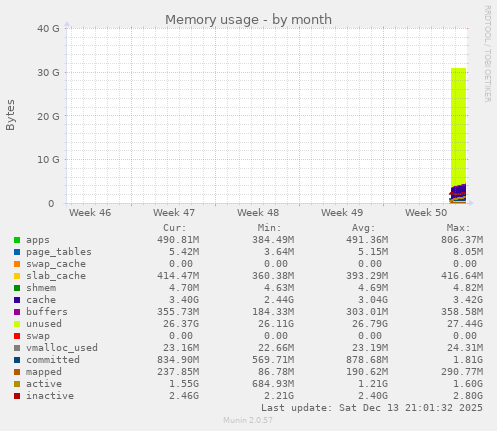Click the Munin 2.0.57 footer text
The width and height of the screenshot is (497, 431).
click(x=248, y=420)
